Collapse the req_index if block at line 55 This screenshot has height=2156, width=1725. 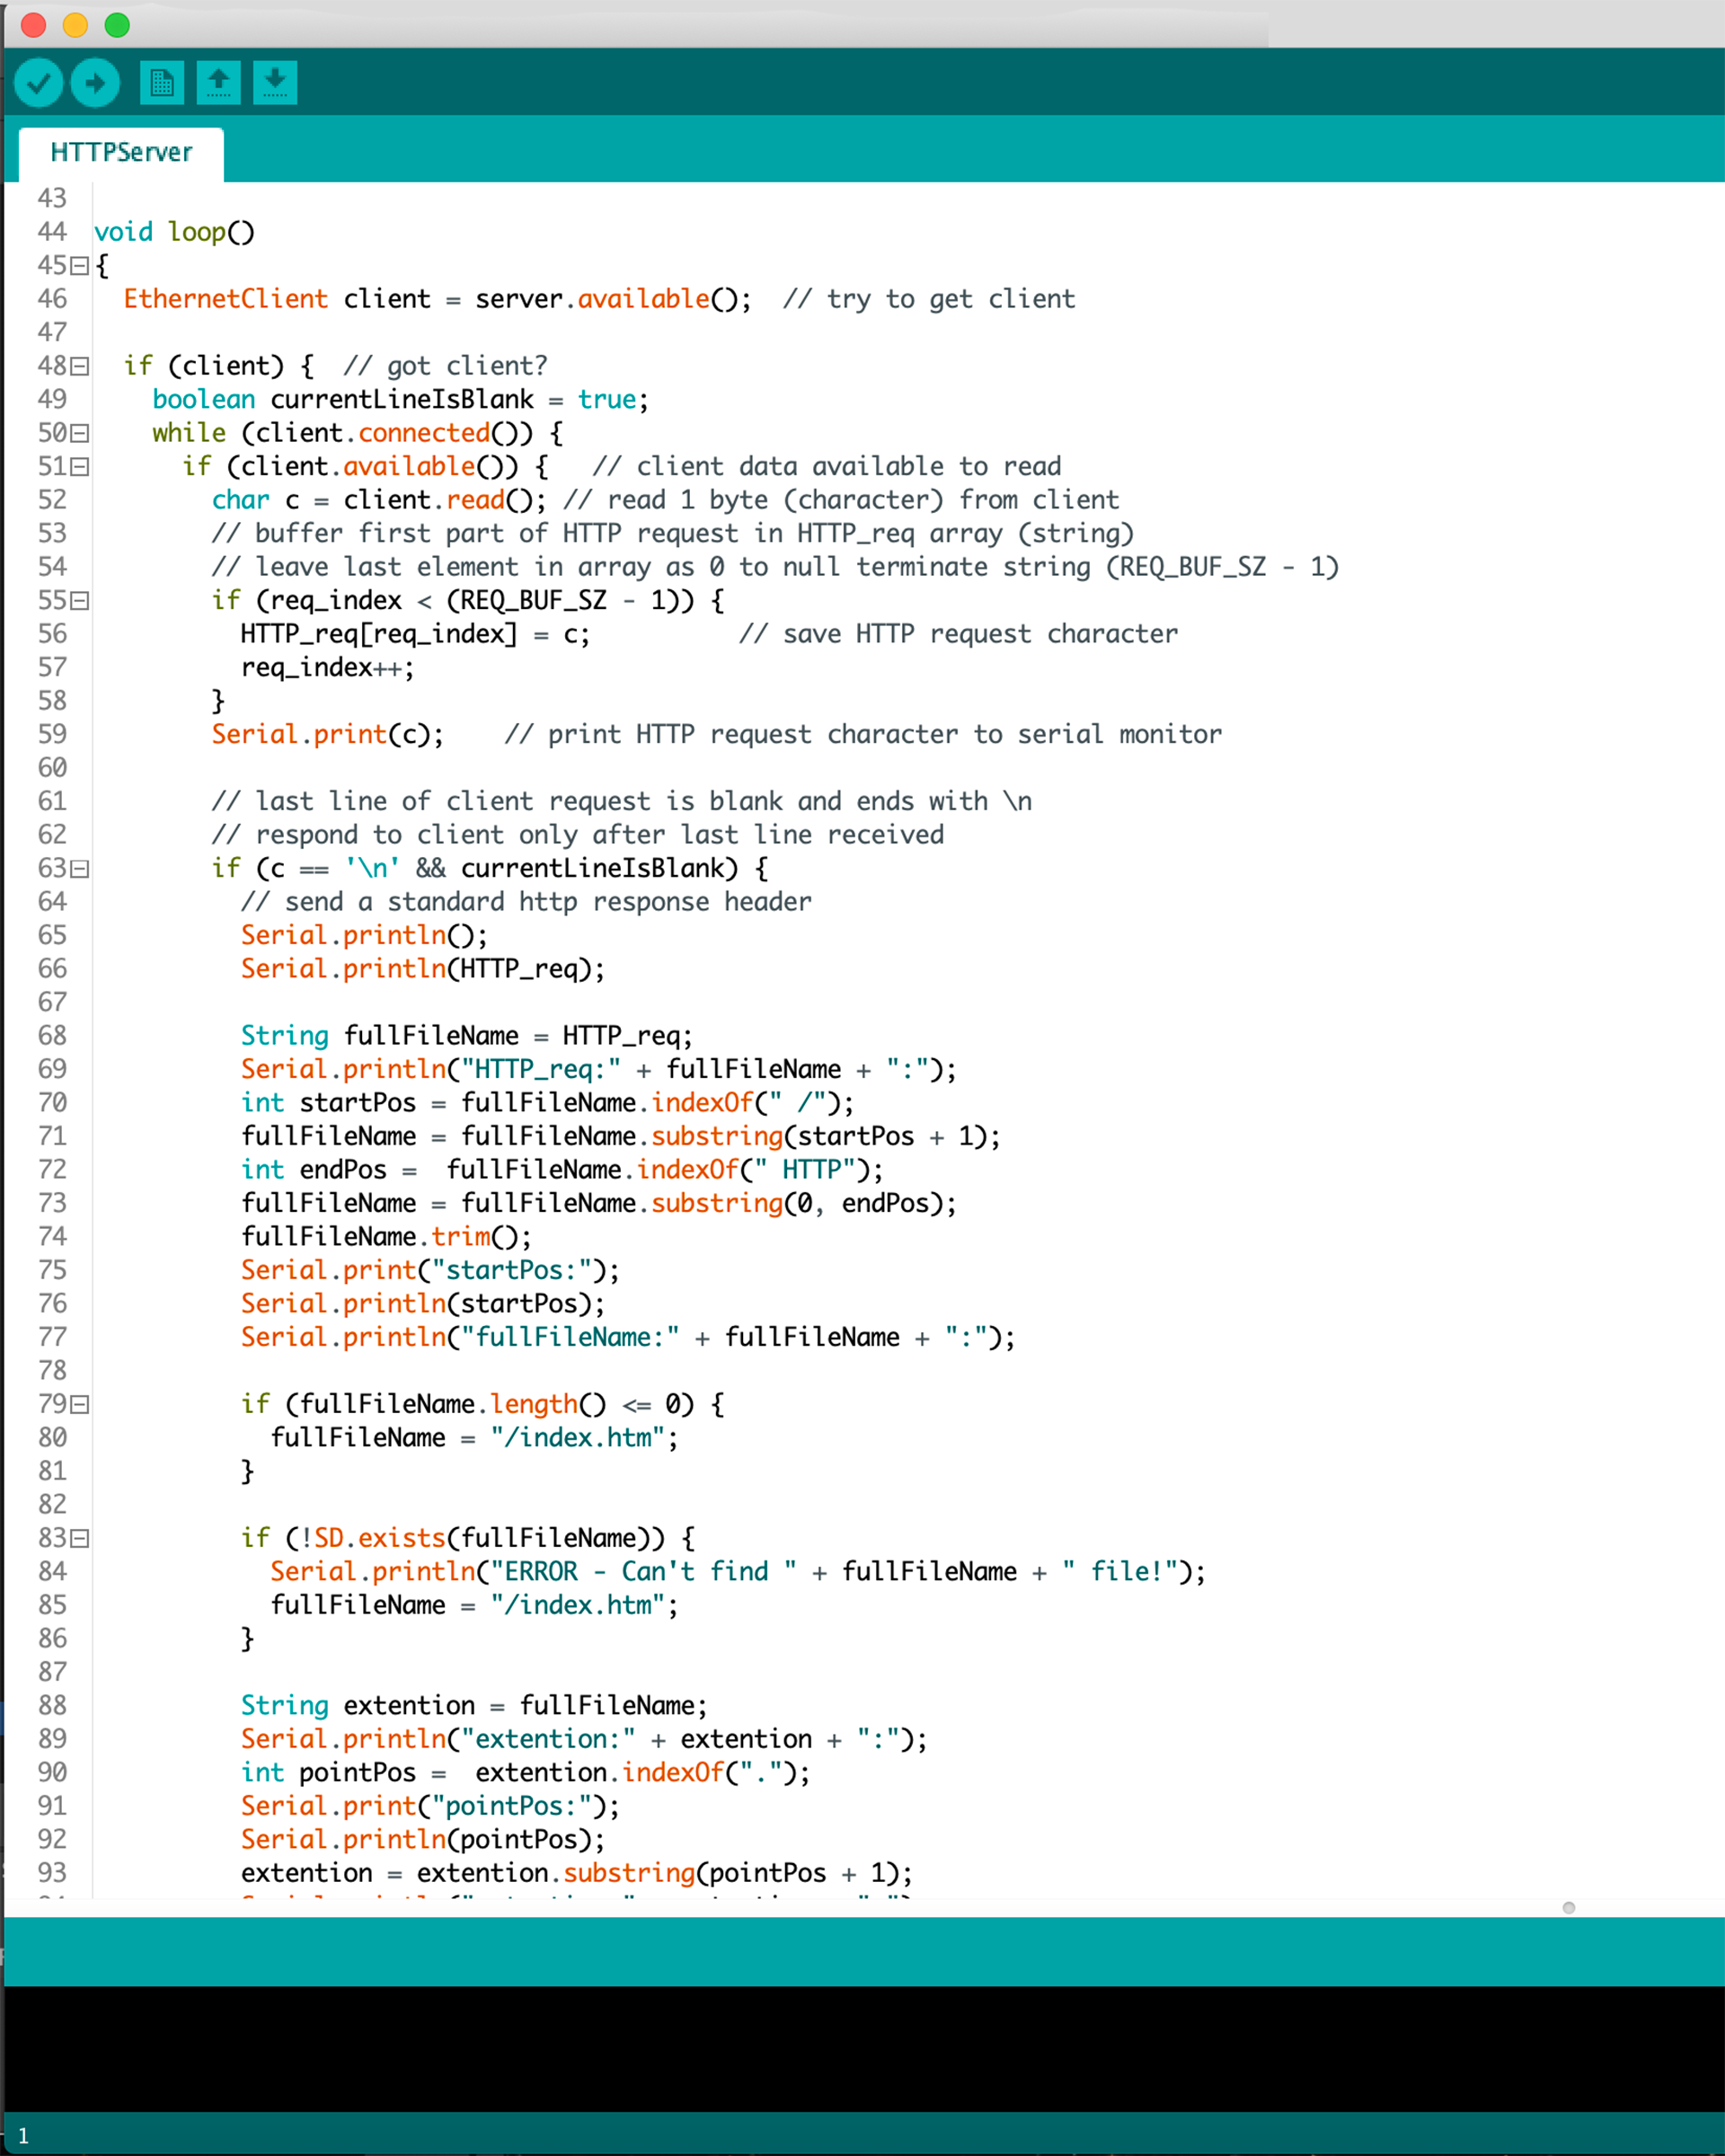80,601
